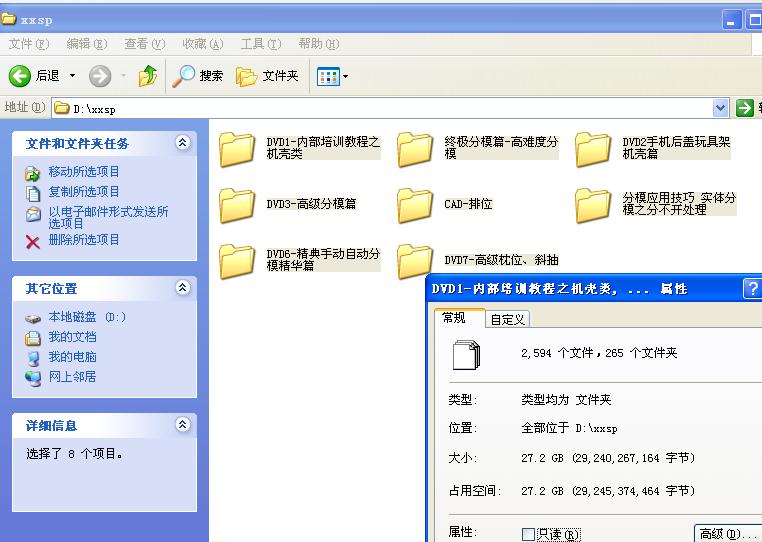Click 移动所选项目 link
This screenshot has height=542, width=762.
coord(84,172)
